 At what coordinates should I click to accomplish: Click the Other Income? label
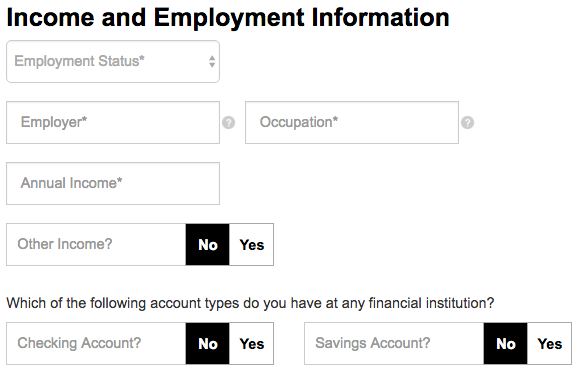65,244
